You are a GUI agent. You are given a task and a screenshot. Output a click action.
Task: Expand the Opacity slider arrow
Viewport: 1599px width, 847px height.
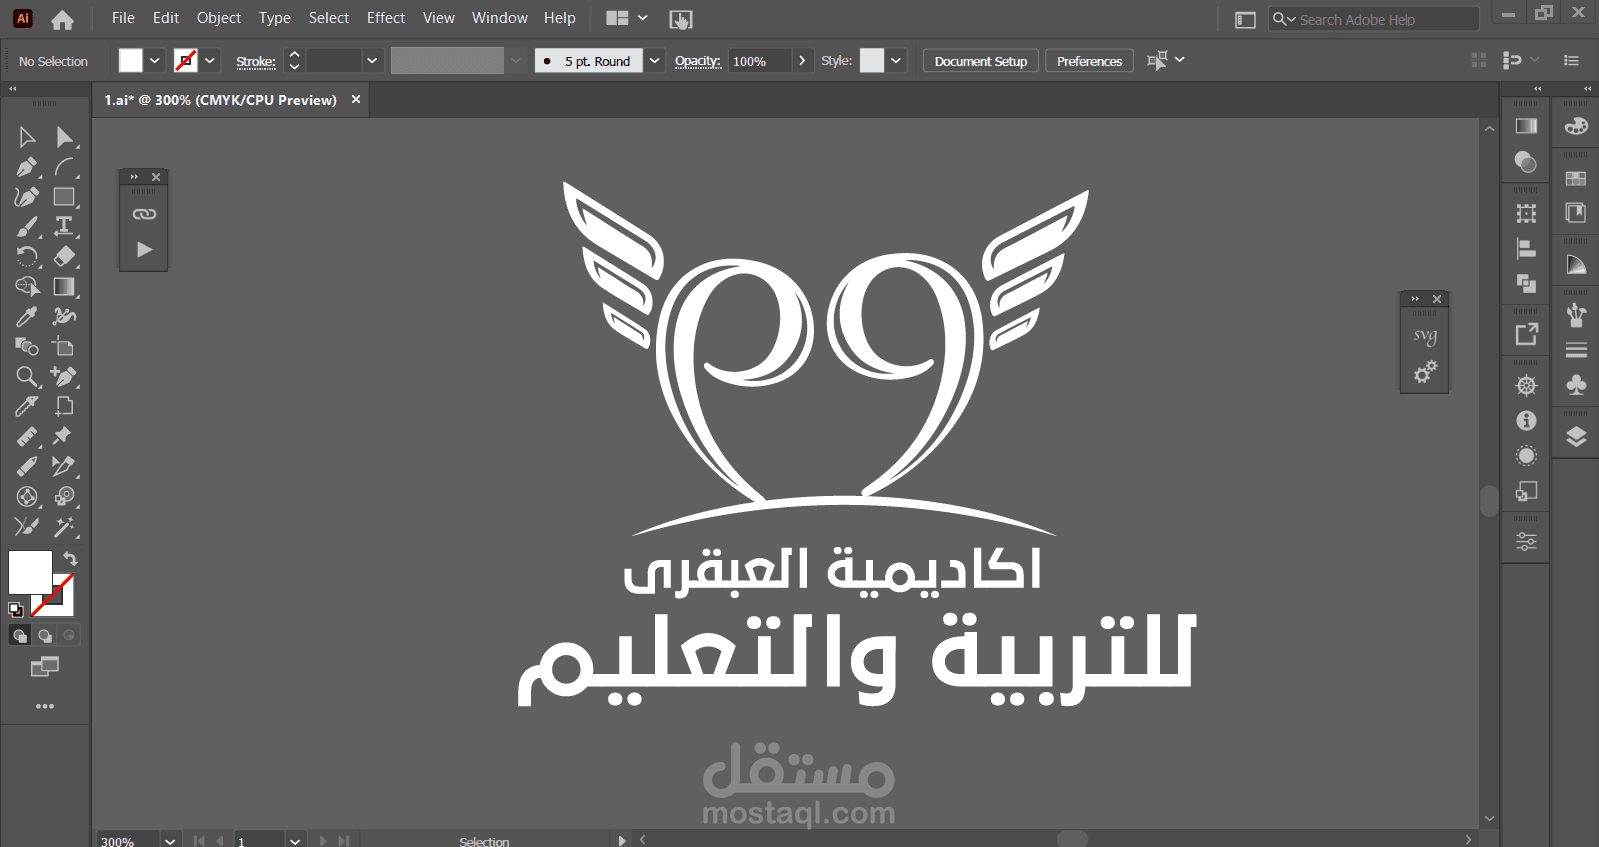pos(802,61)
